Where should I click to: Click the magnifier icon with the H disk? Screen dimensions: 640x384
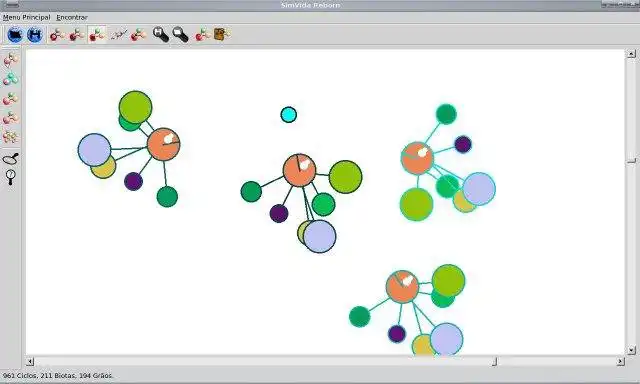(160, 35)
